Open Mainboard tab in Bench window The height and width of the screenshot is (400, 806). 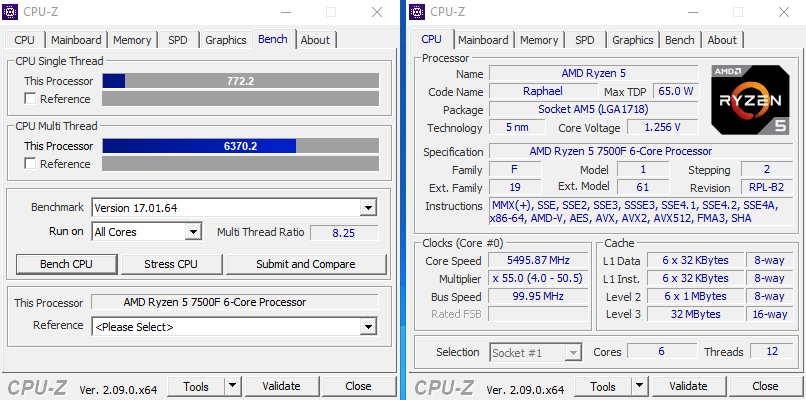76,40
